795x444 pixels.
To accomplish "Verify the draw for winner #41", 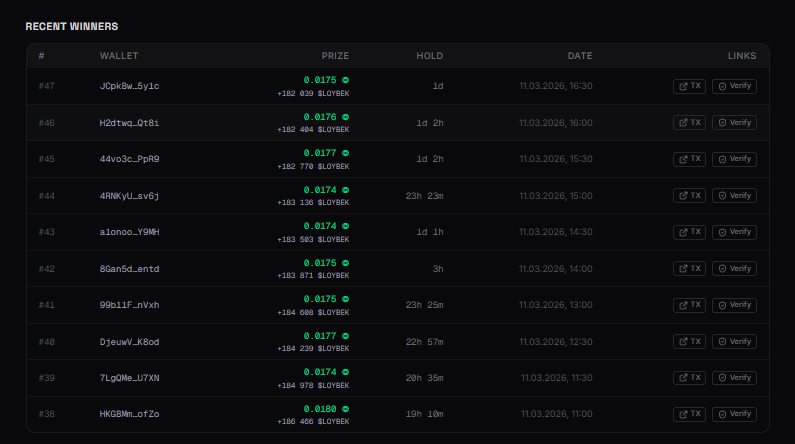I will click(734, 305).
